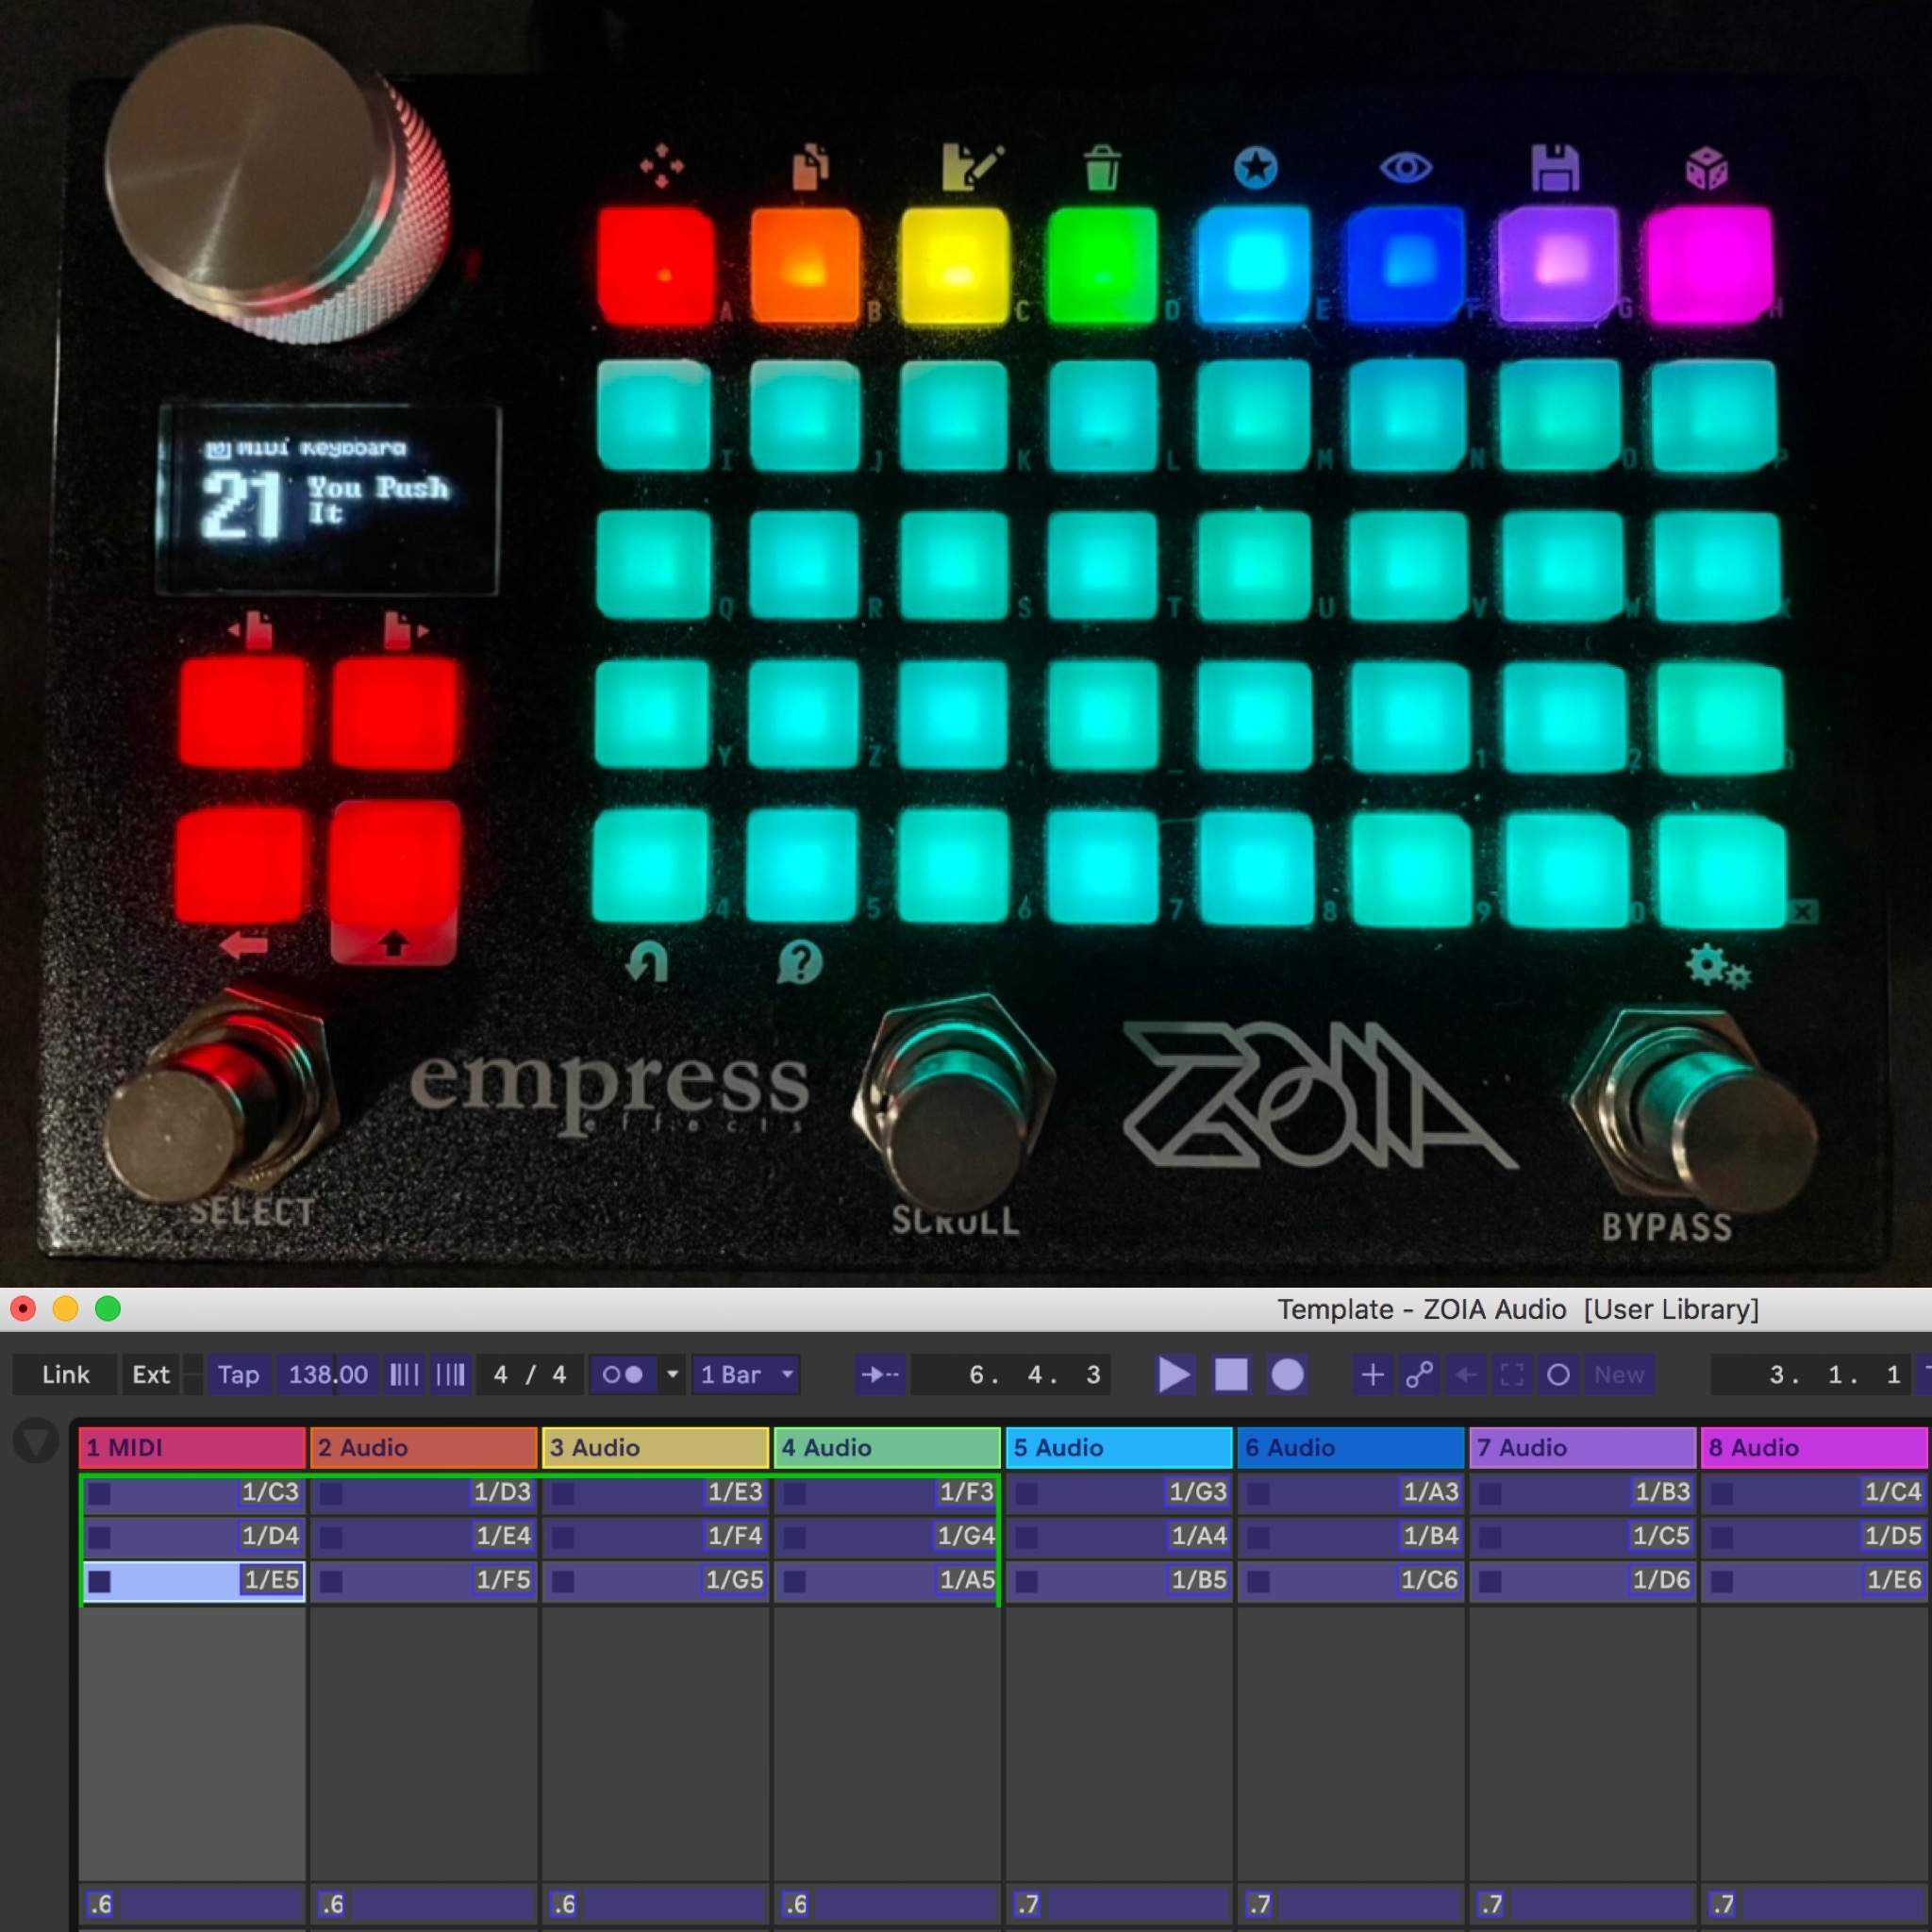Nudge the tempo down
Image resolution: width=1932 pixels, height=1932 pixels.
405,1374
